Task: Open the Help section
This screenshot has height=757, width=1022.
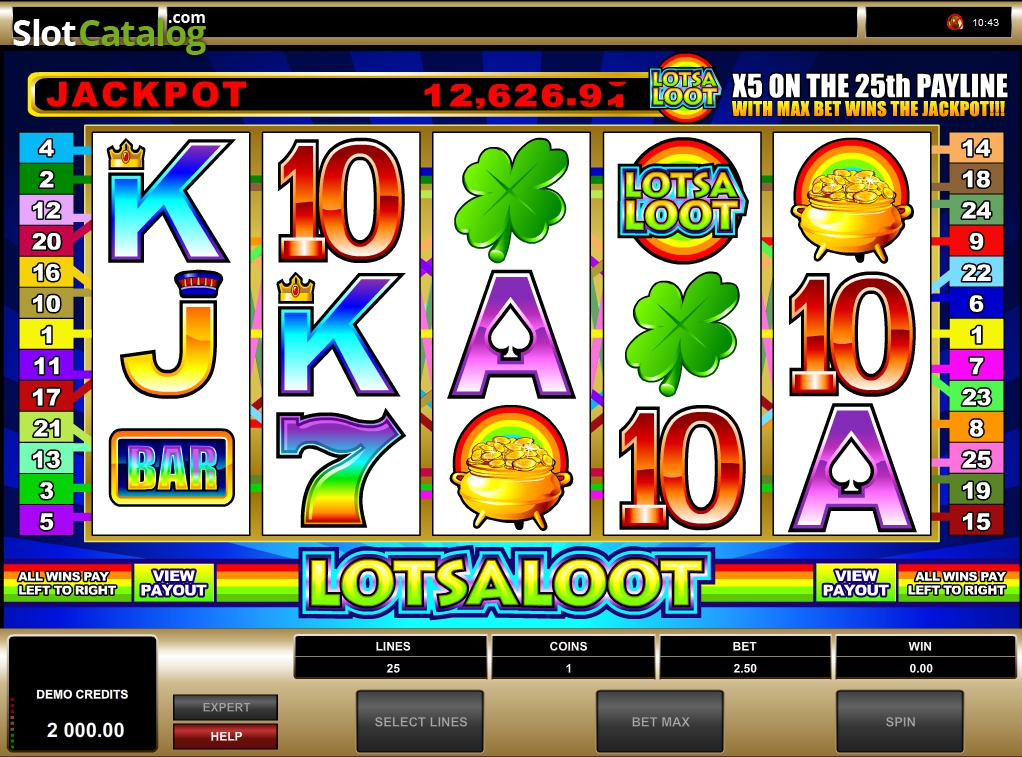Action: point(226,736)
